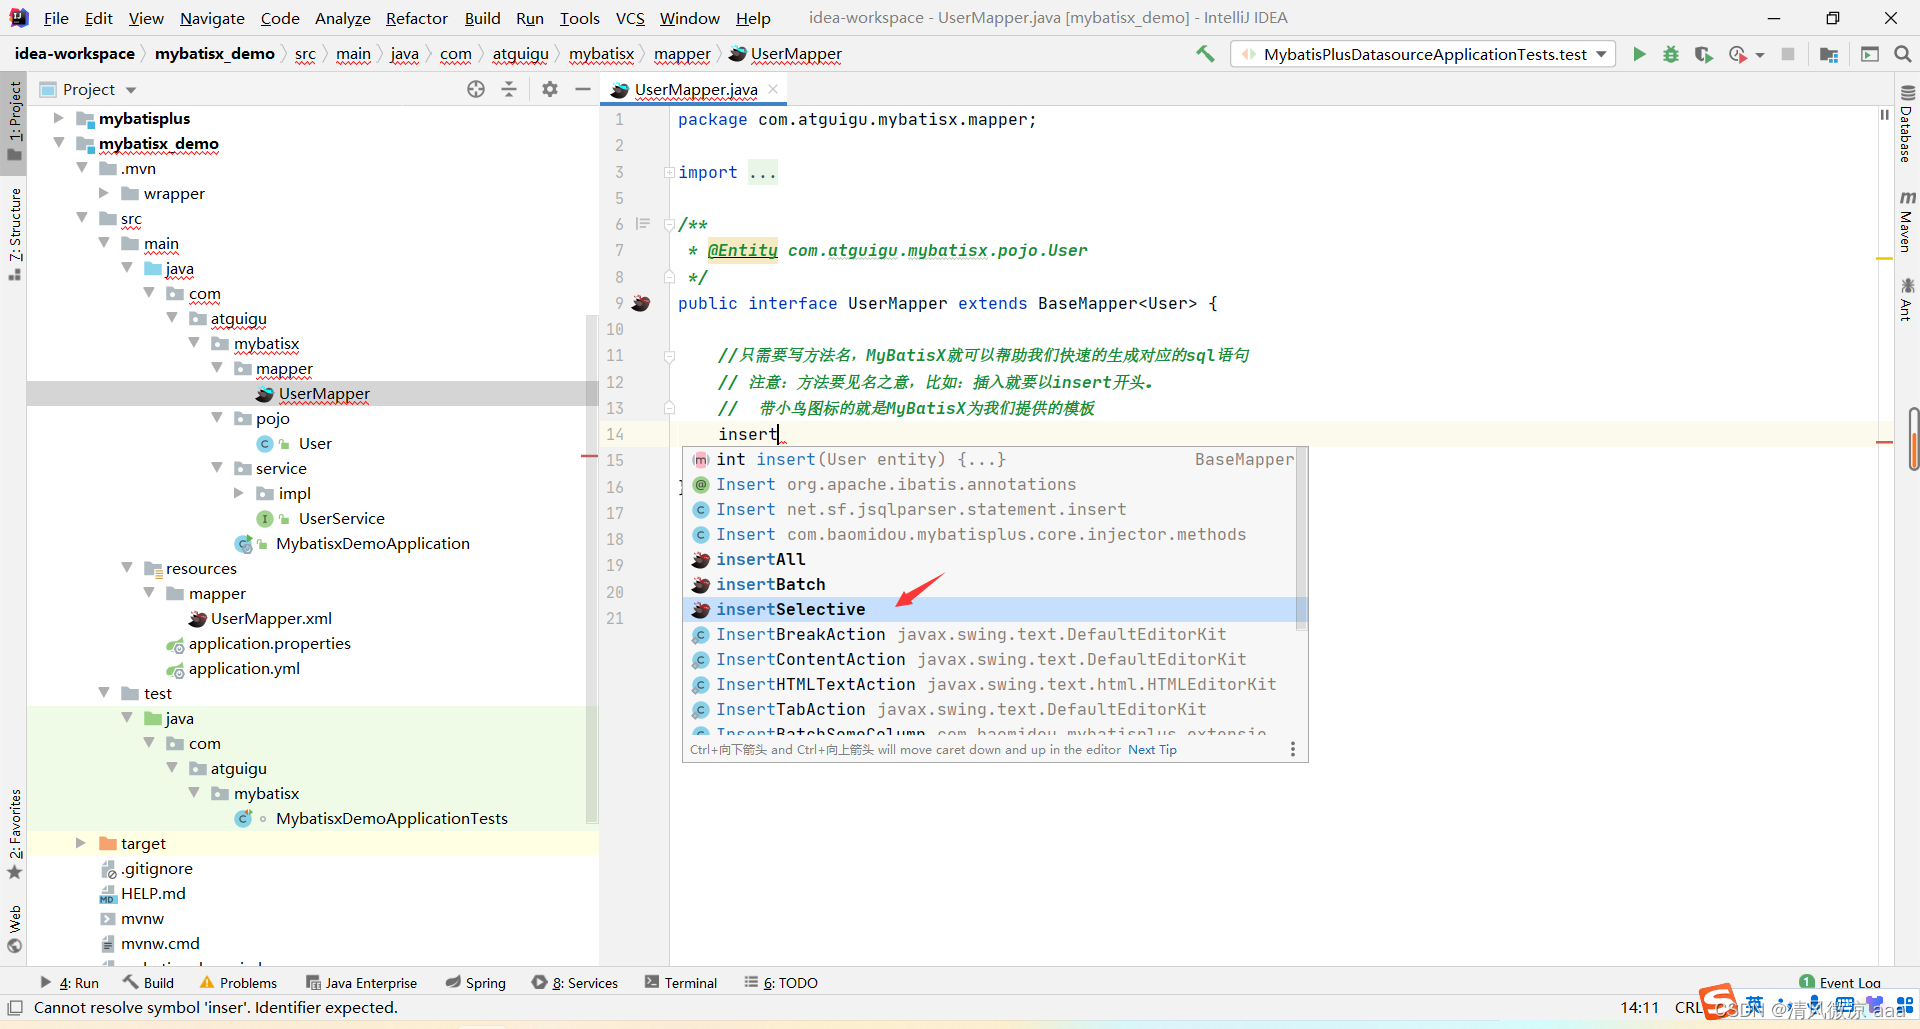The image size is (1920, 1029).
Task: Expand the target folder
Action: [x=81, y=843]
